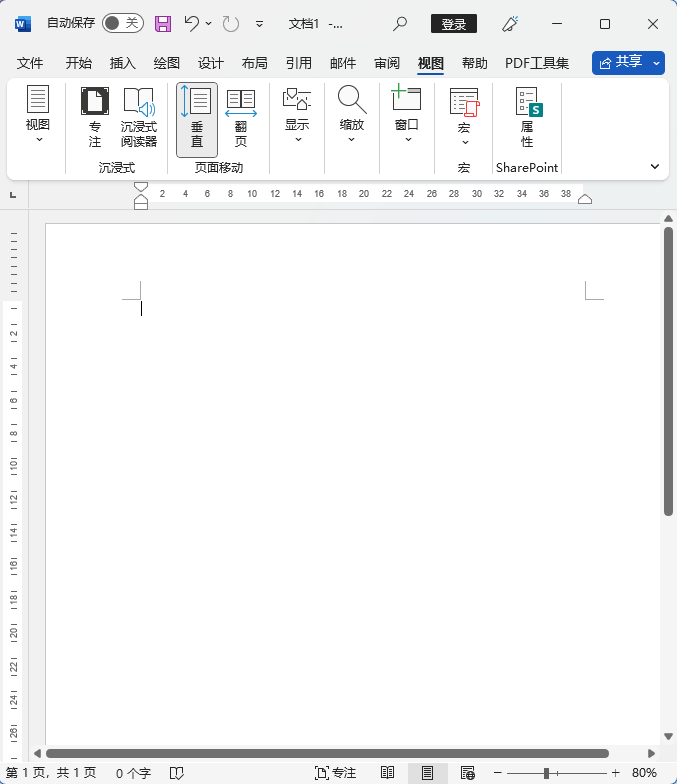
Task: Open Customize Quick Access Toolbar dropdown
Action: coord(259,24)
